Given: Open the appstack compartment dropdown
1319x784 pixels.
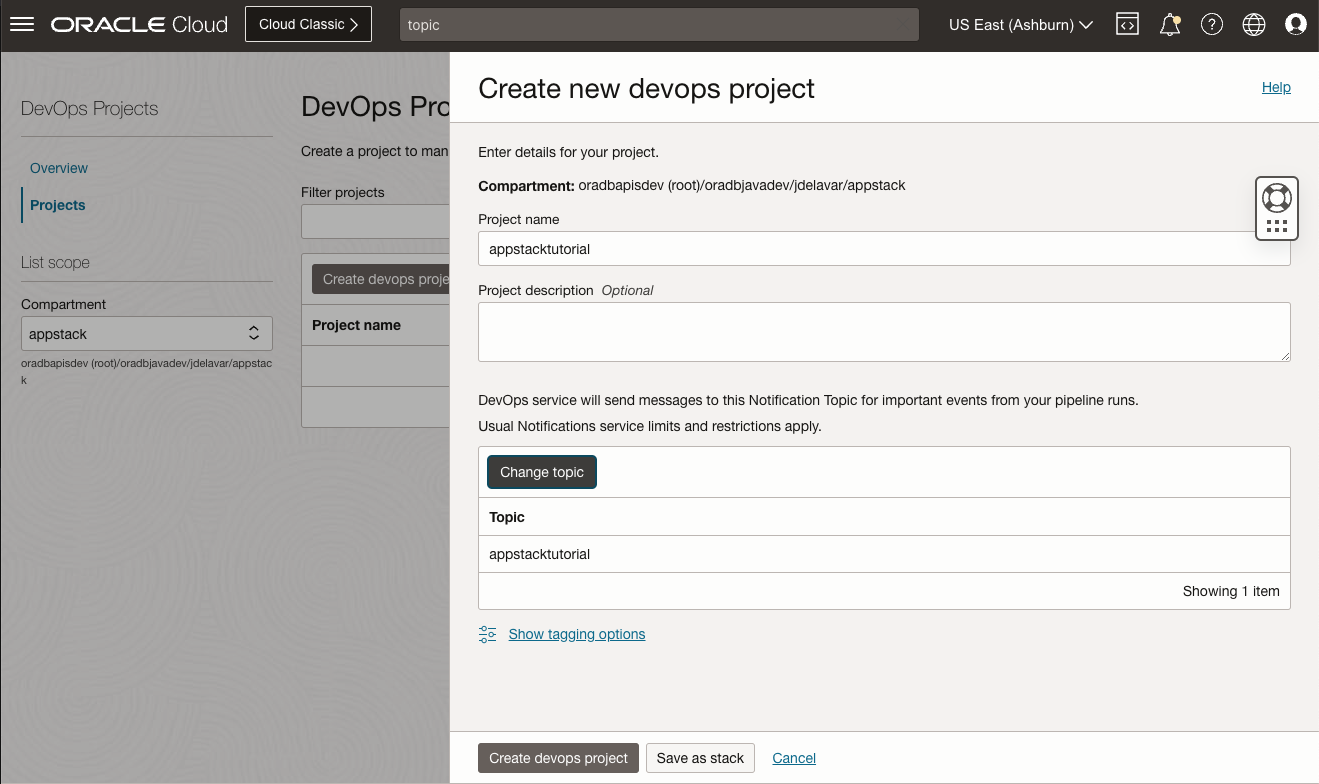Looking at the screenshot, I should click(146, 334).
